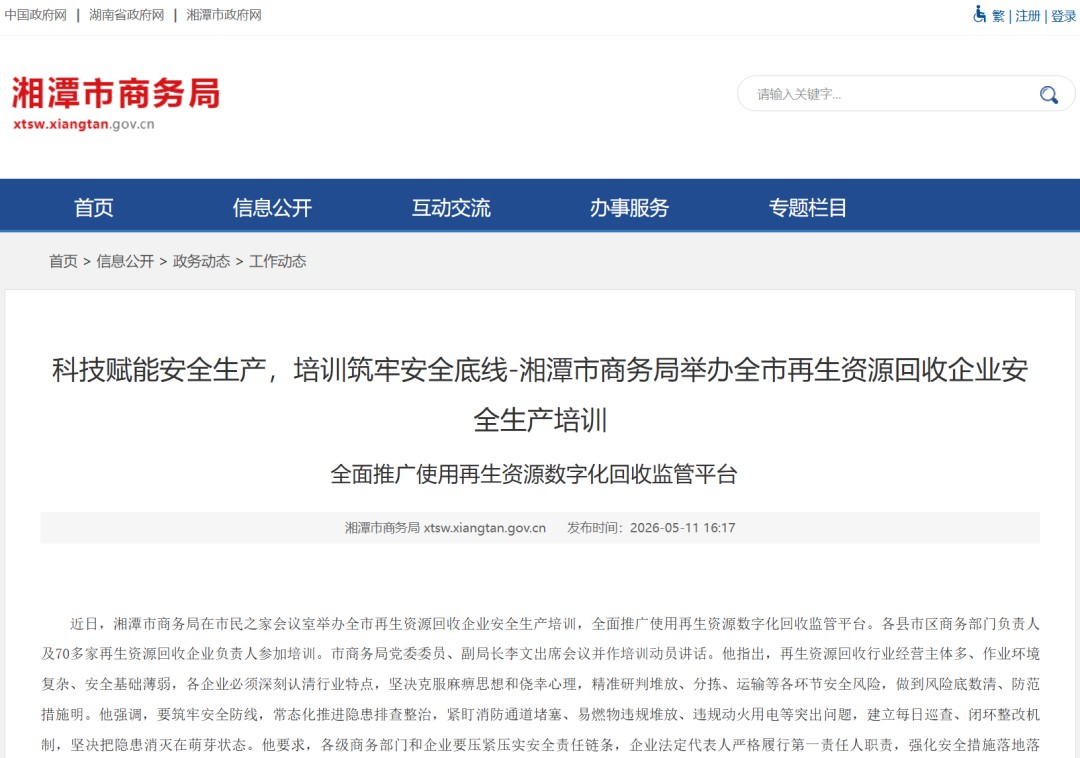
Task: Click the search magnifier icon
Action: click(x=1048, y=94)
